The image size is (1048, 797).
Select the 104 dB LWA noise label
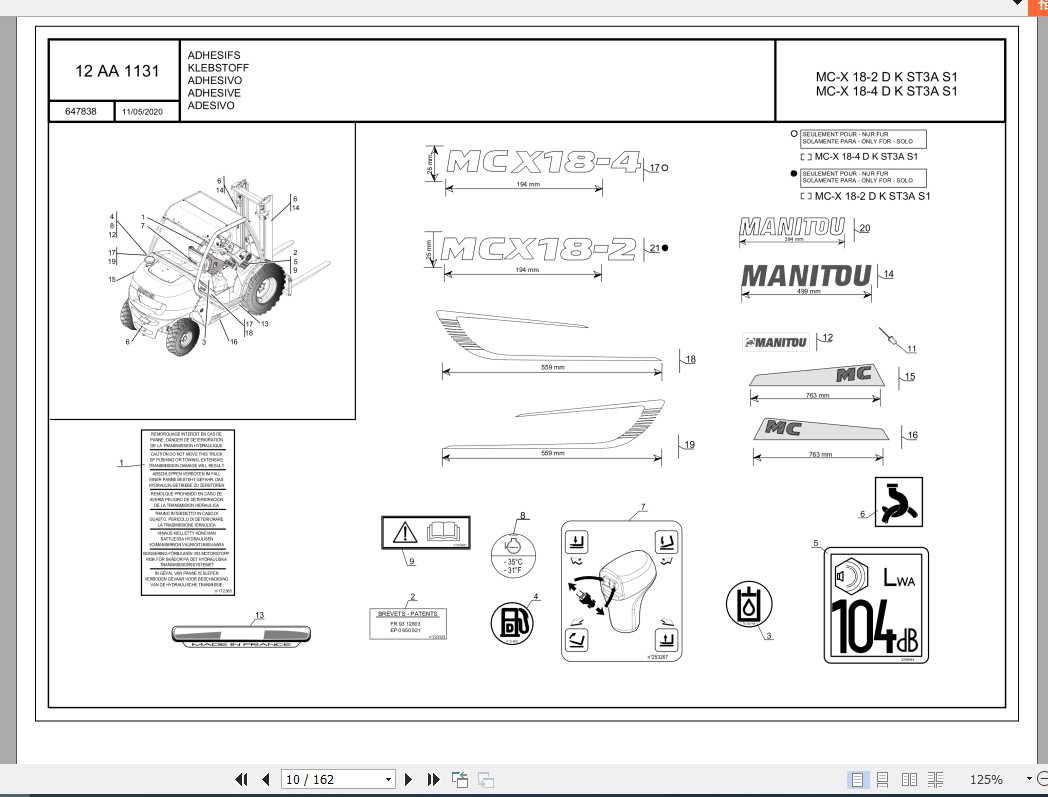click(x=875, y=605)
